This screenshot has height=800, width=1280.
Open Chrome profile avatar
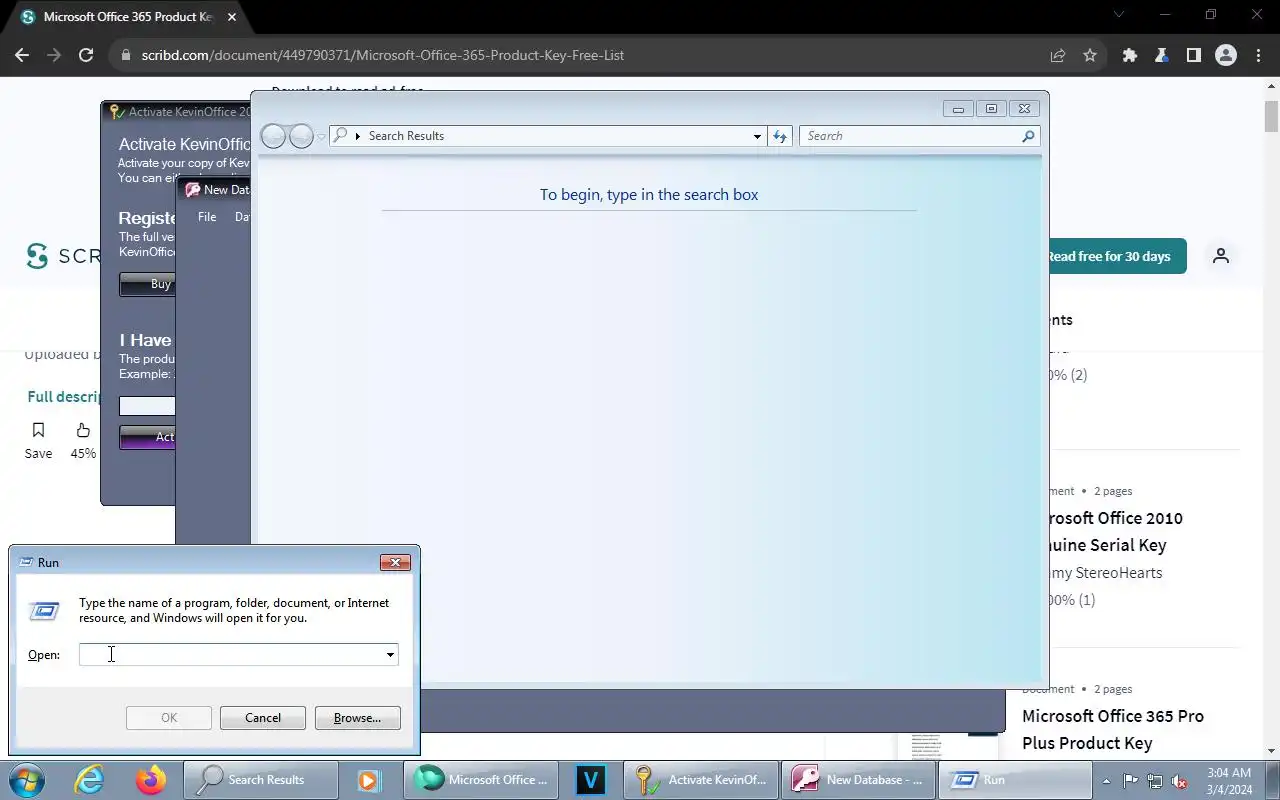(1226, 55)
